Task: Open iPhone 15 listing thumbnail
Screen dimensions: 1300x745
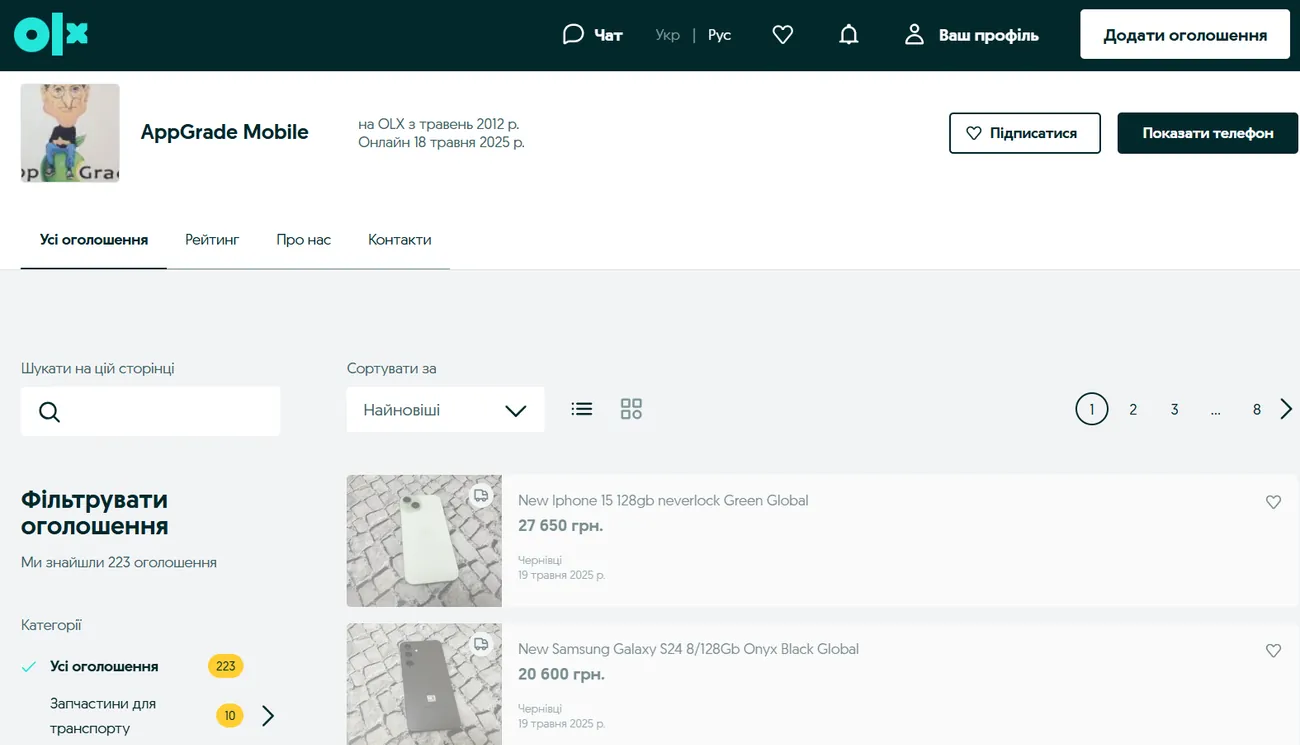Action: tap(424, 541)
